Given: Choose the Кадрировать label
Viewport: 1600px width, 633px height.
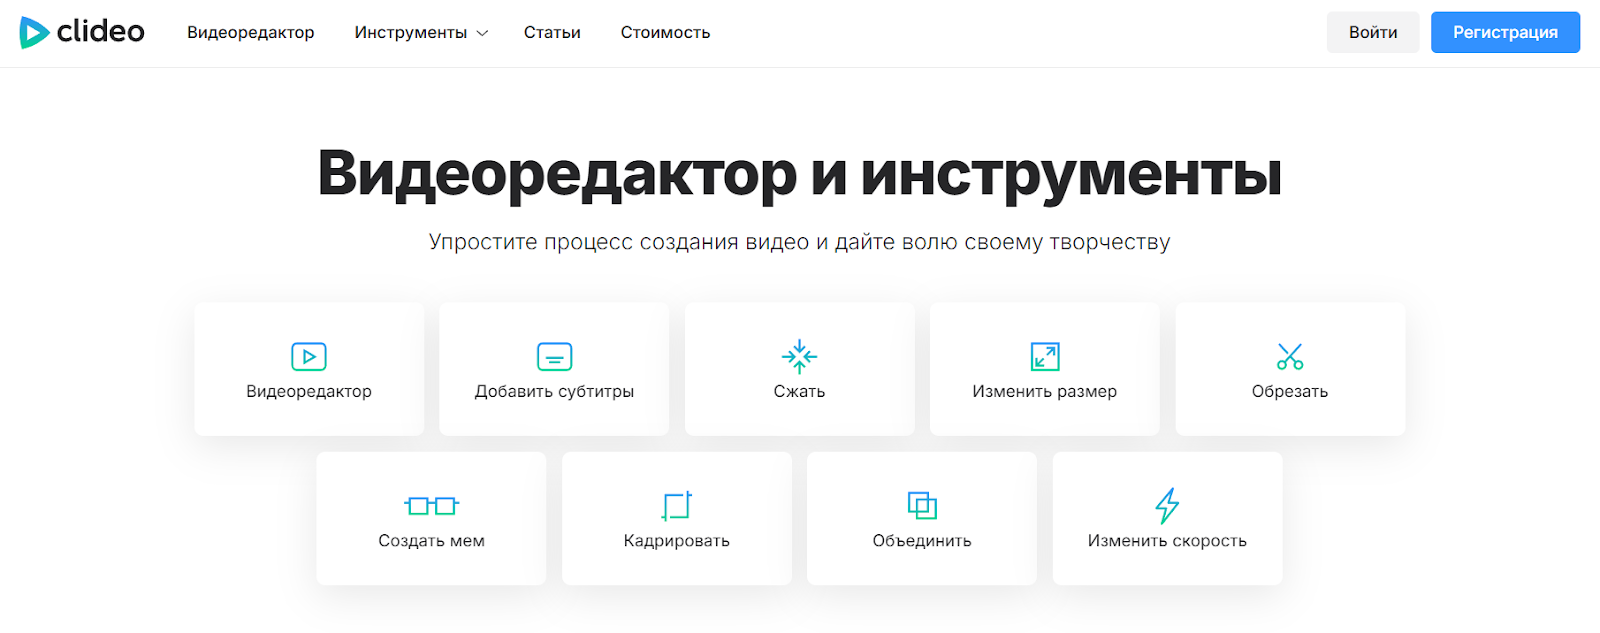Looking at the screenshot, I should click(x=677, y=540).
